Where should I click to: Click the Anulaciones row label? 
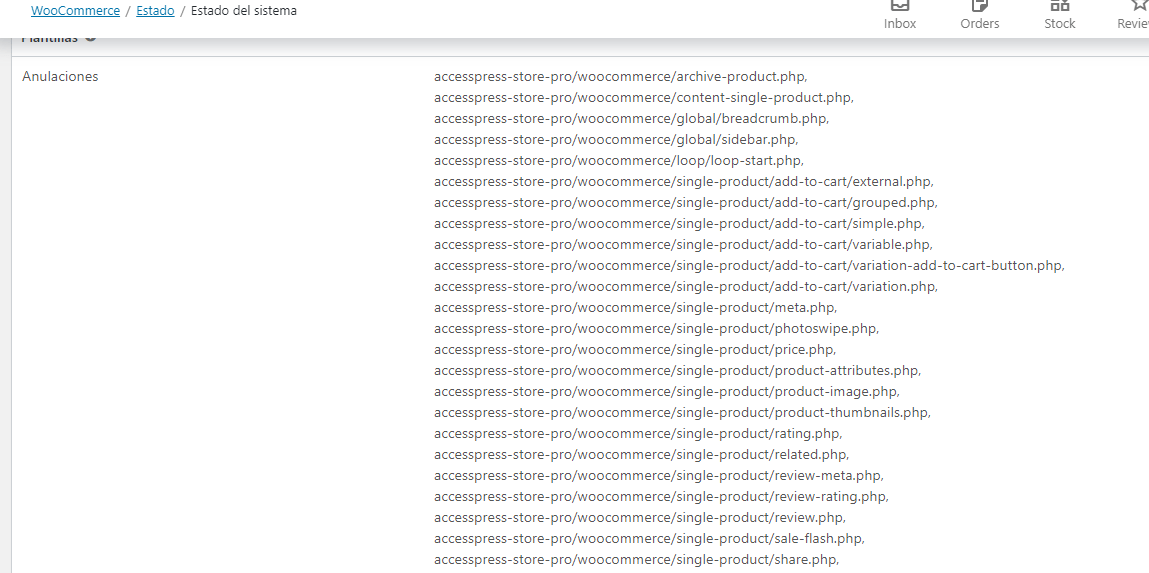coord(60,76)
